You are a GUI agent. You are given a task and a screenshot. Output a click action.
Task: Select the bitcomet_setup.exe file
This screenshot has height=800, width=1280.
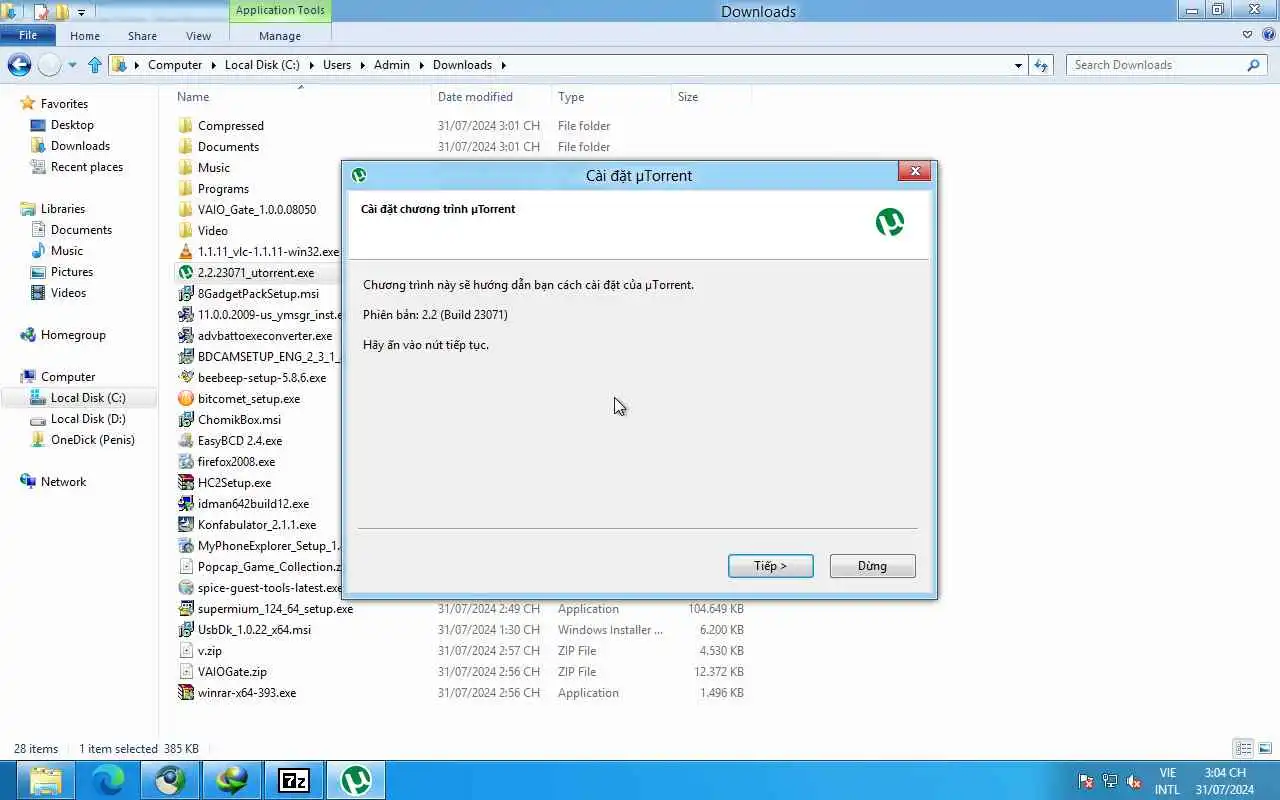249,399
